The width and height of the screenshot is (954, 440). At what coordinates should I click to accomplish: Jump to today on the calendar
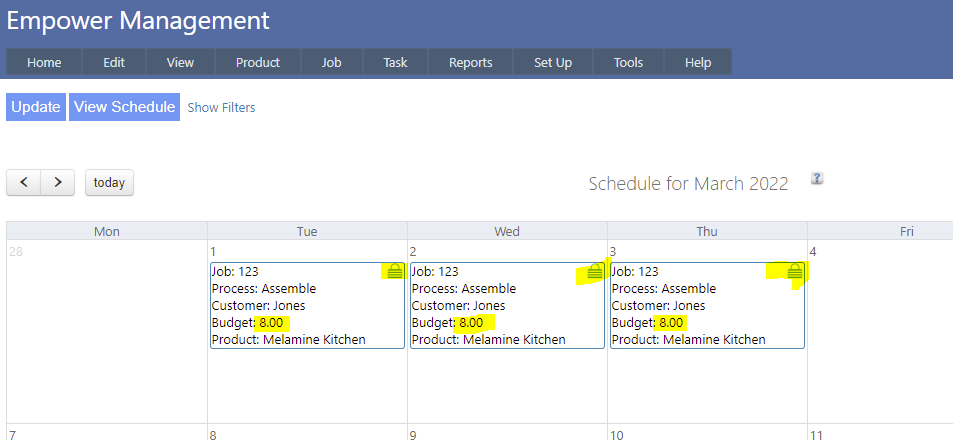point(109,182)
